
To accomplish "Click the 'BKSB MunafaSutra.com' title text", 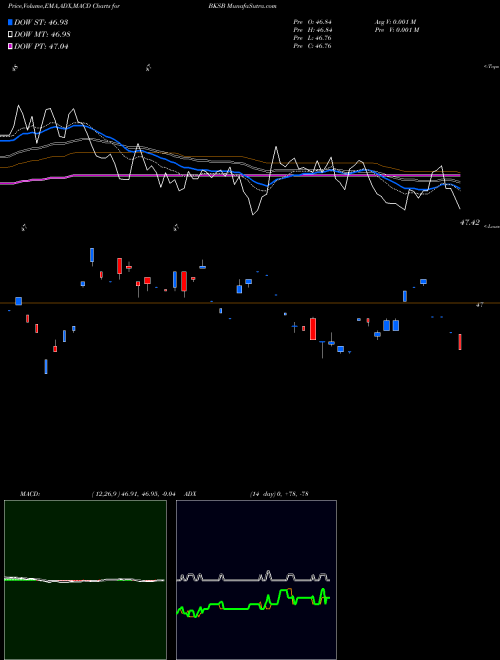I will [x=242, y=6].
